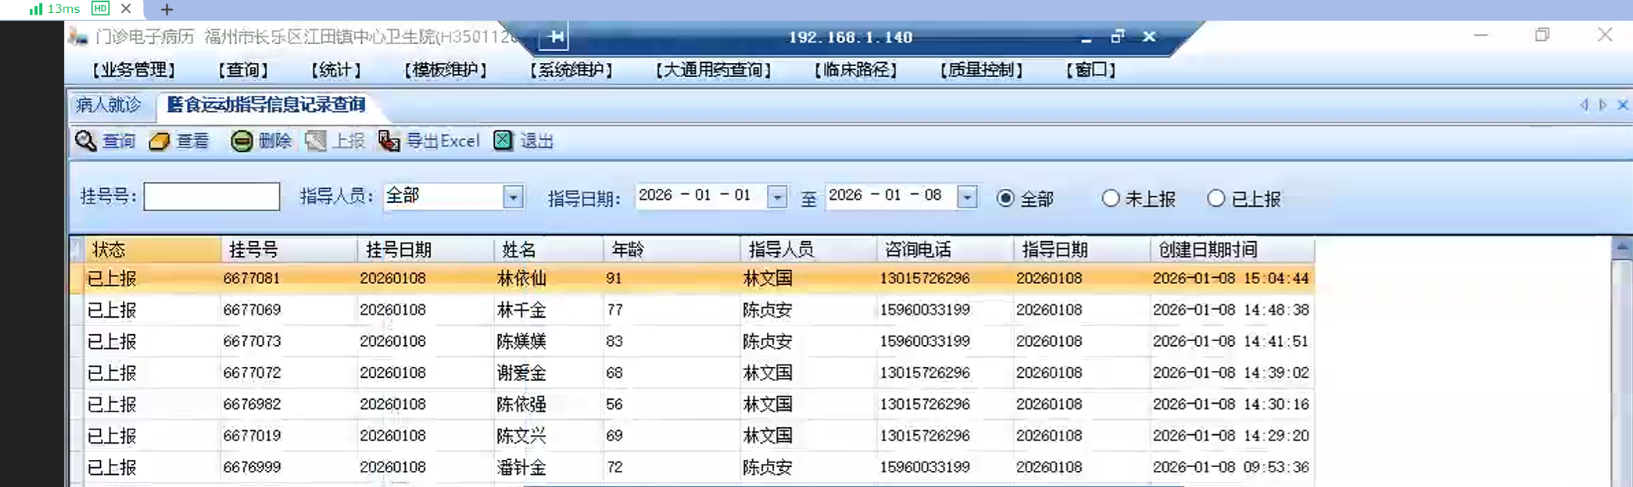The width and height of the screenshot is (1633, 487).
Task: Sort by 姓名 column header
Action: pos(549,249)
